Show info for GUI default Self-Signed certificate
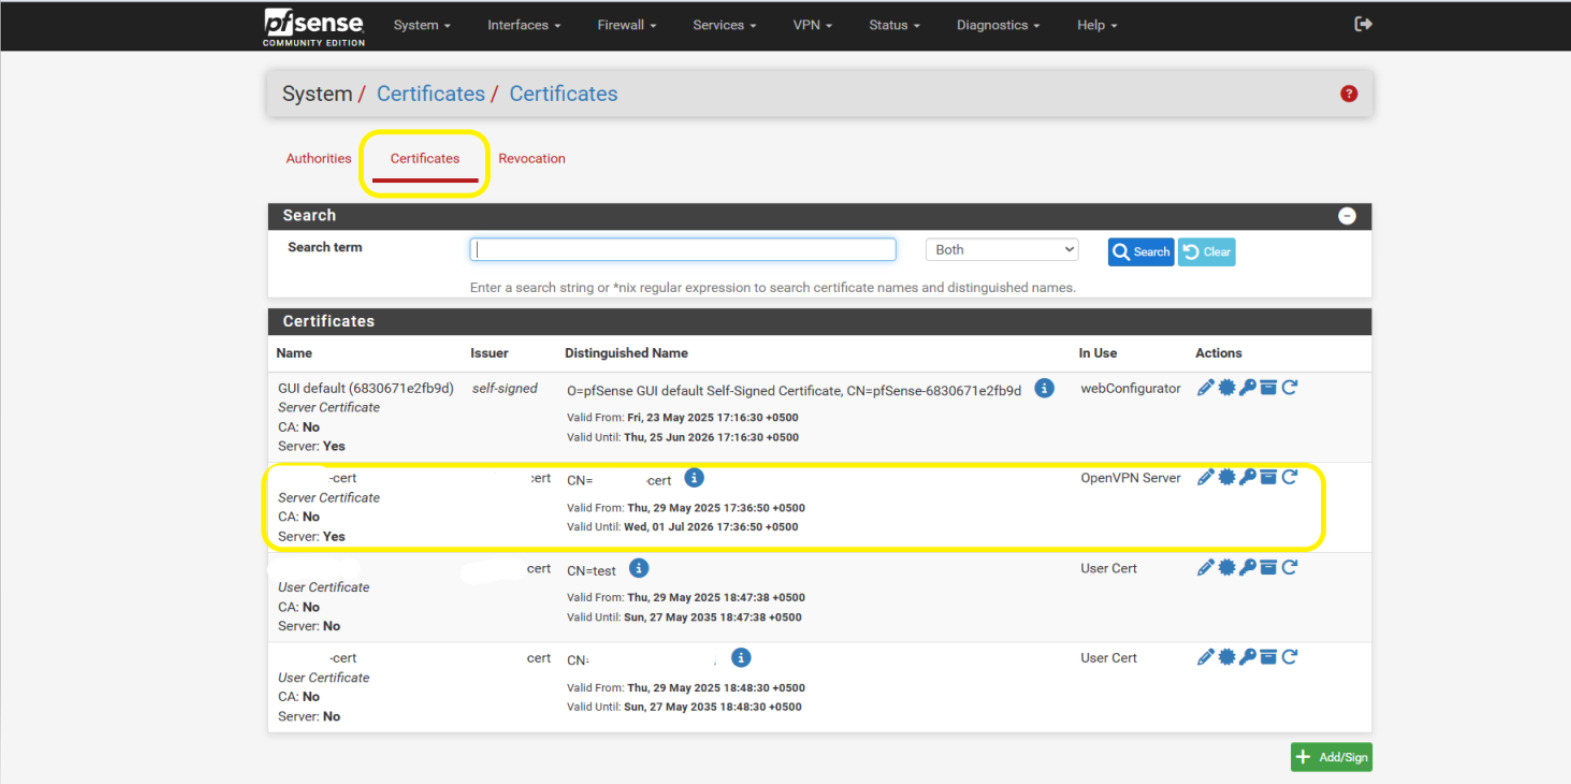The width and height of the screenshot is (1571, 784). coord(1044,389)
